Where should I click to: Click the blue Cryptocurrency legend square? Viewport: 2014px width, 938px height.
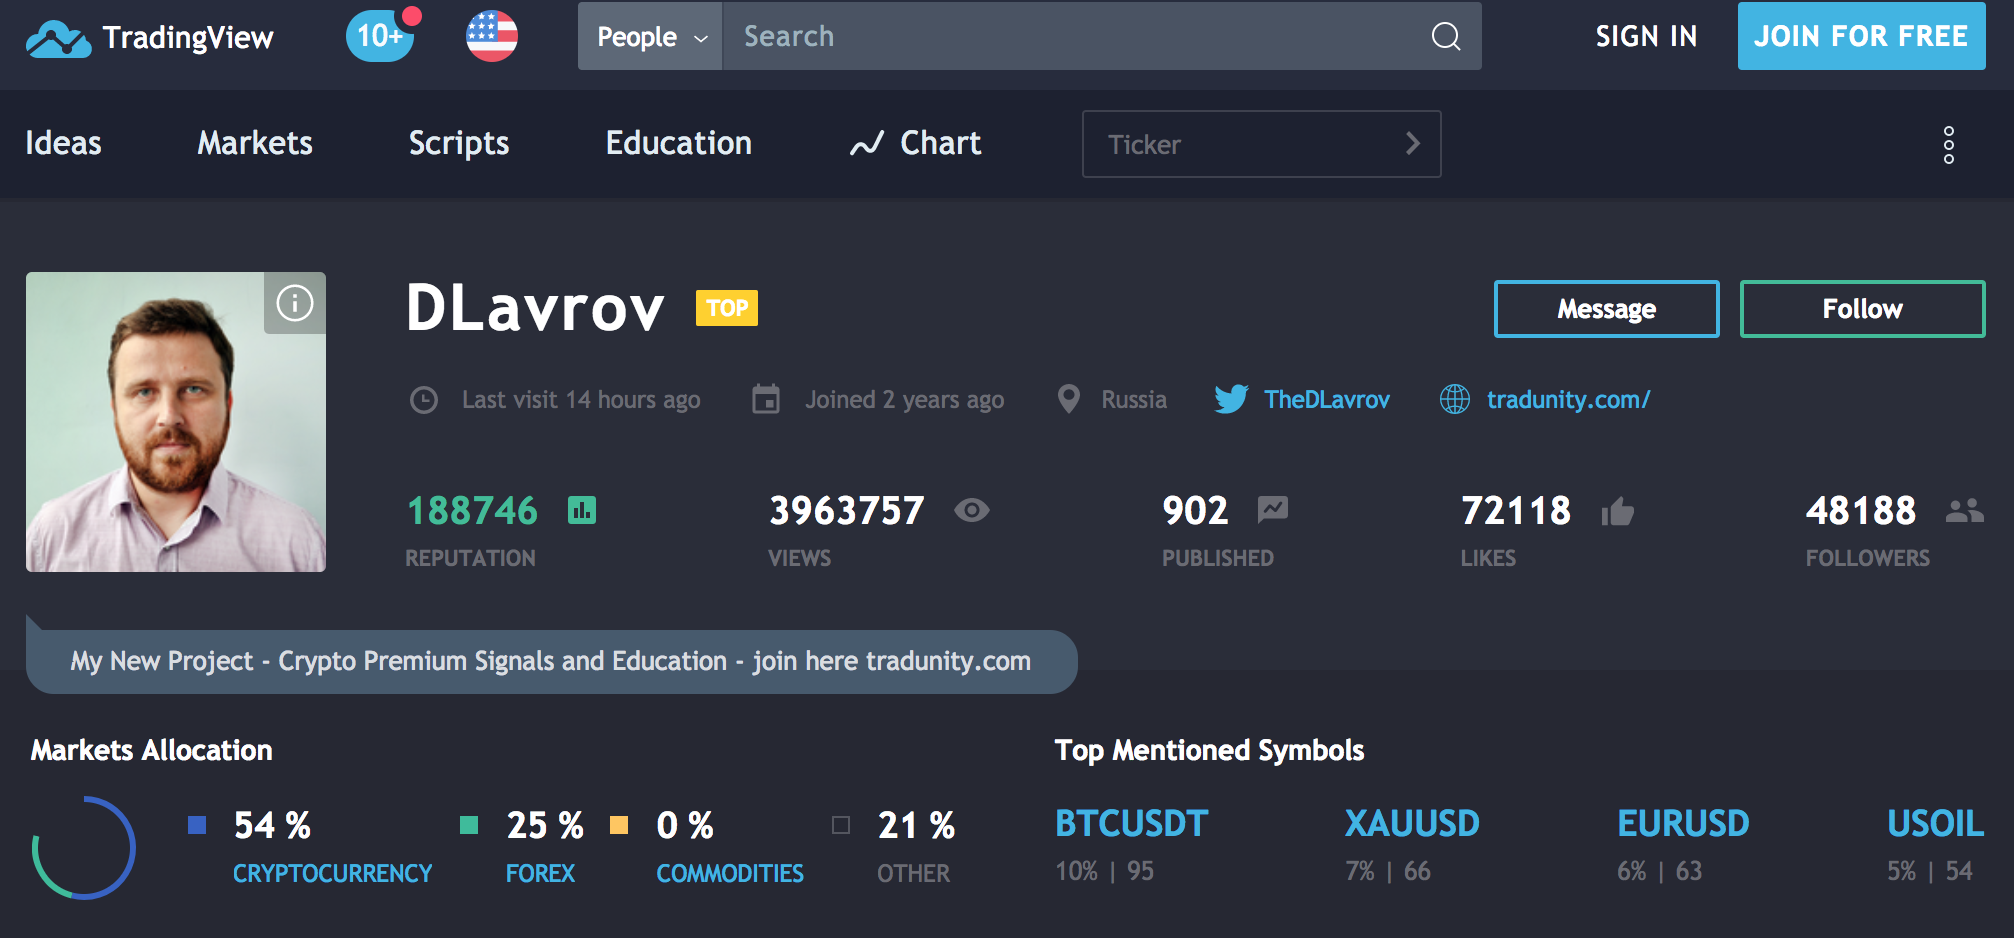(197, 825)
